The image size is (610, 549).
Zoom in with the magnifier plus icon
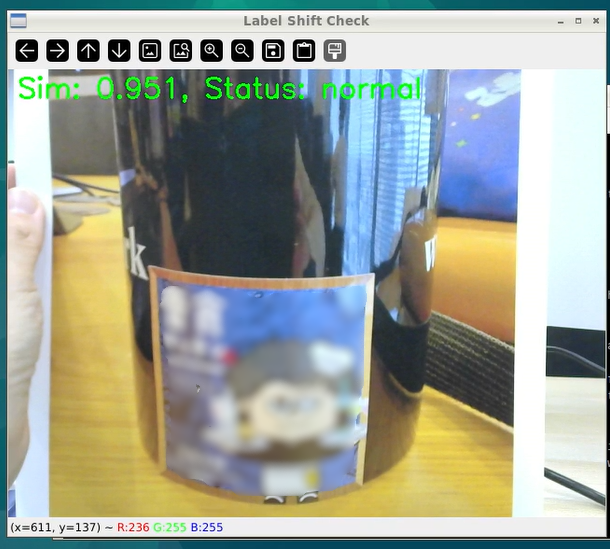tap(211, 50)
